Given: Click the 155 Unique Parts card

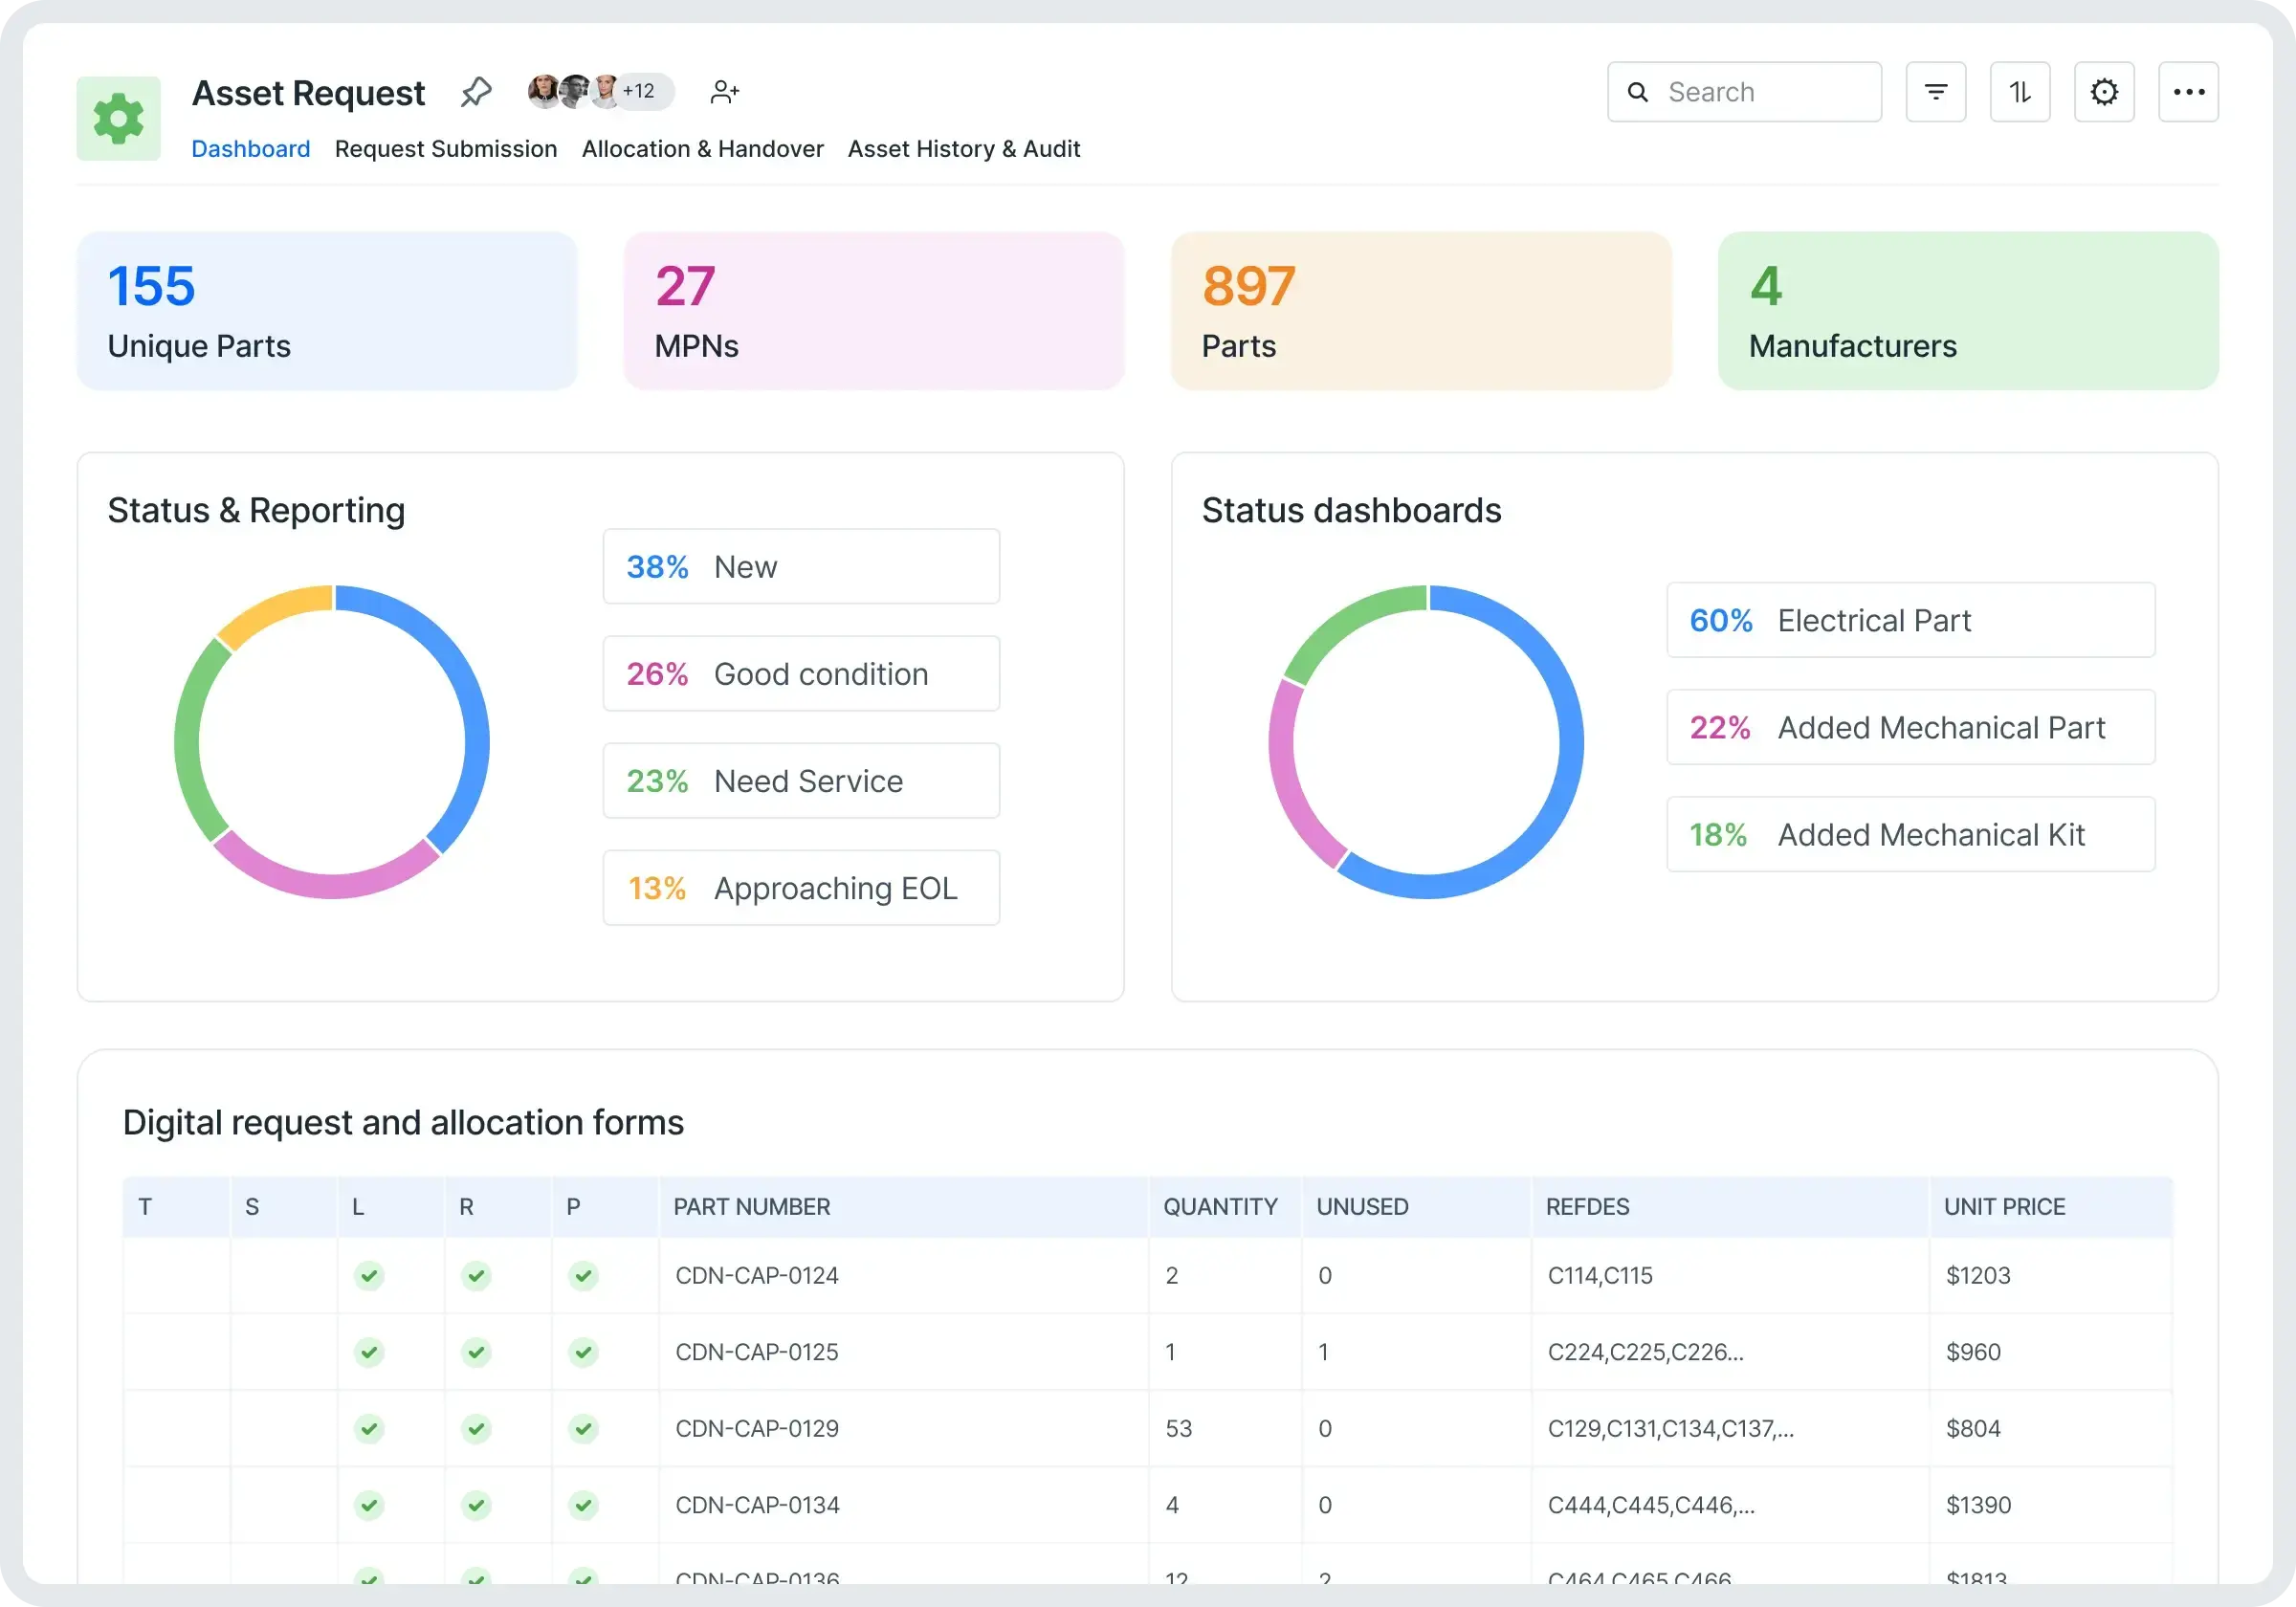Looking at the screenshot, I should (327, 311).
